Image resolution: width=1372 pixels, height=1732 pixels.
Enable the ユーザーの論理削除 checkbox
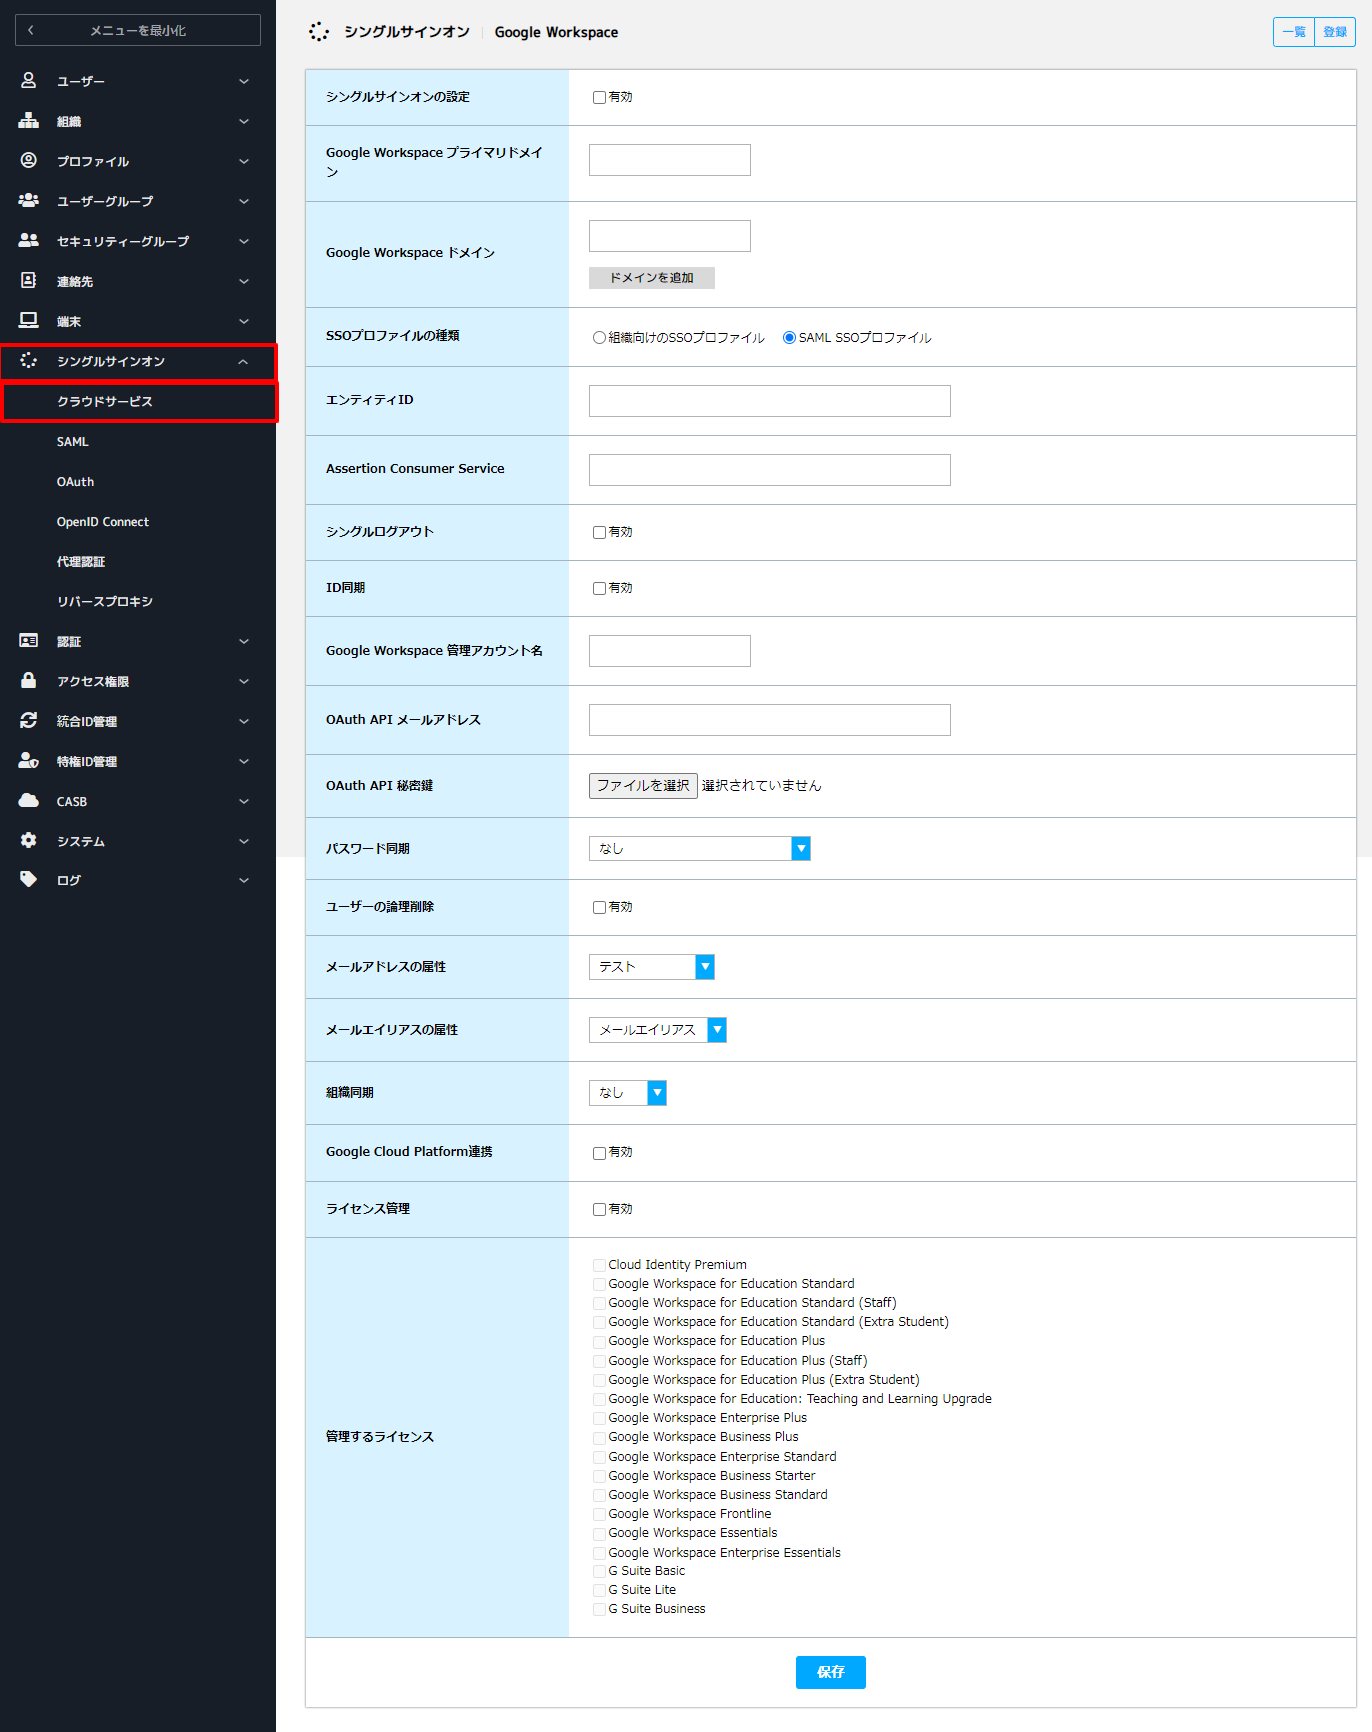click(x=599, y=908)
